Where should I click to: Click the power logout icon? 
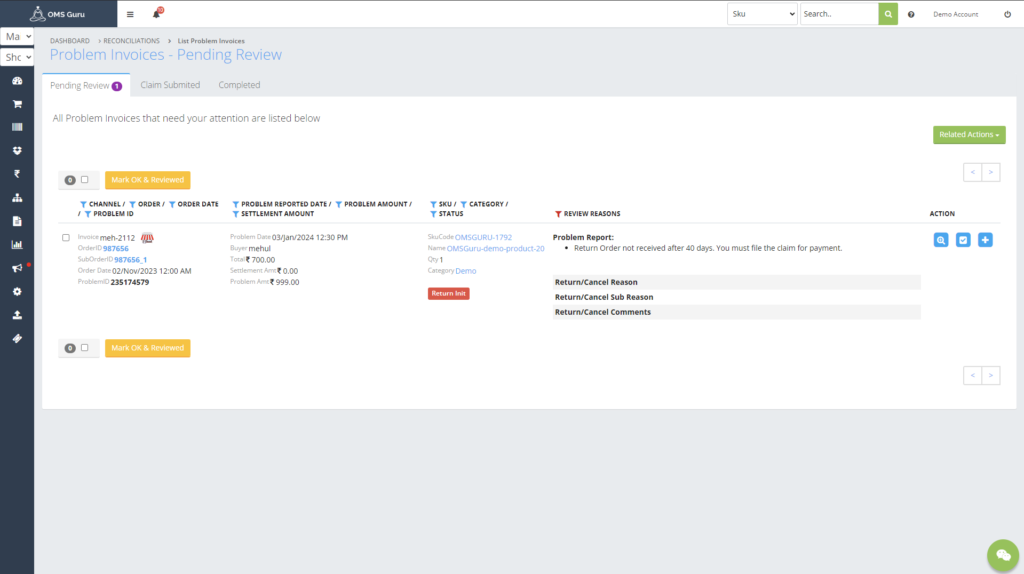click(1007, 15)
